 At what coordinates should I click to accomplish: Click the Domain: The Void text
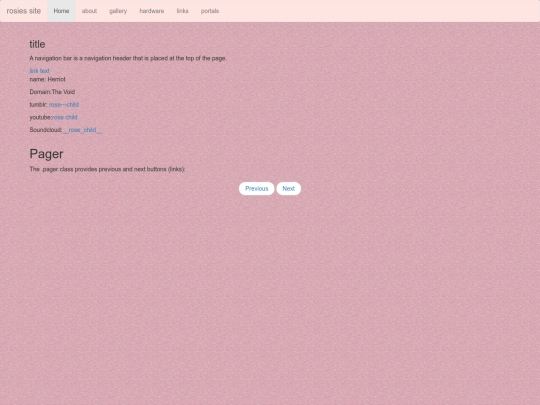pos(52,92)
